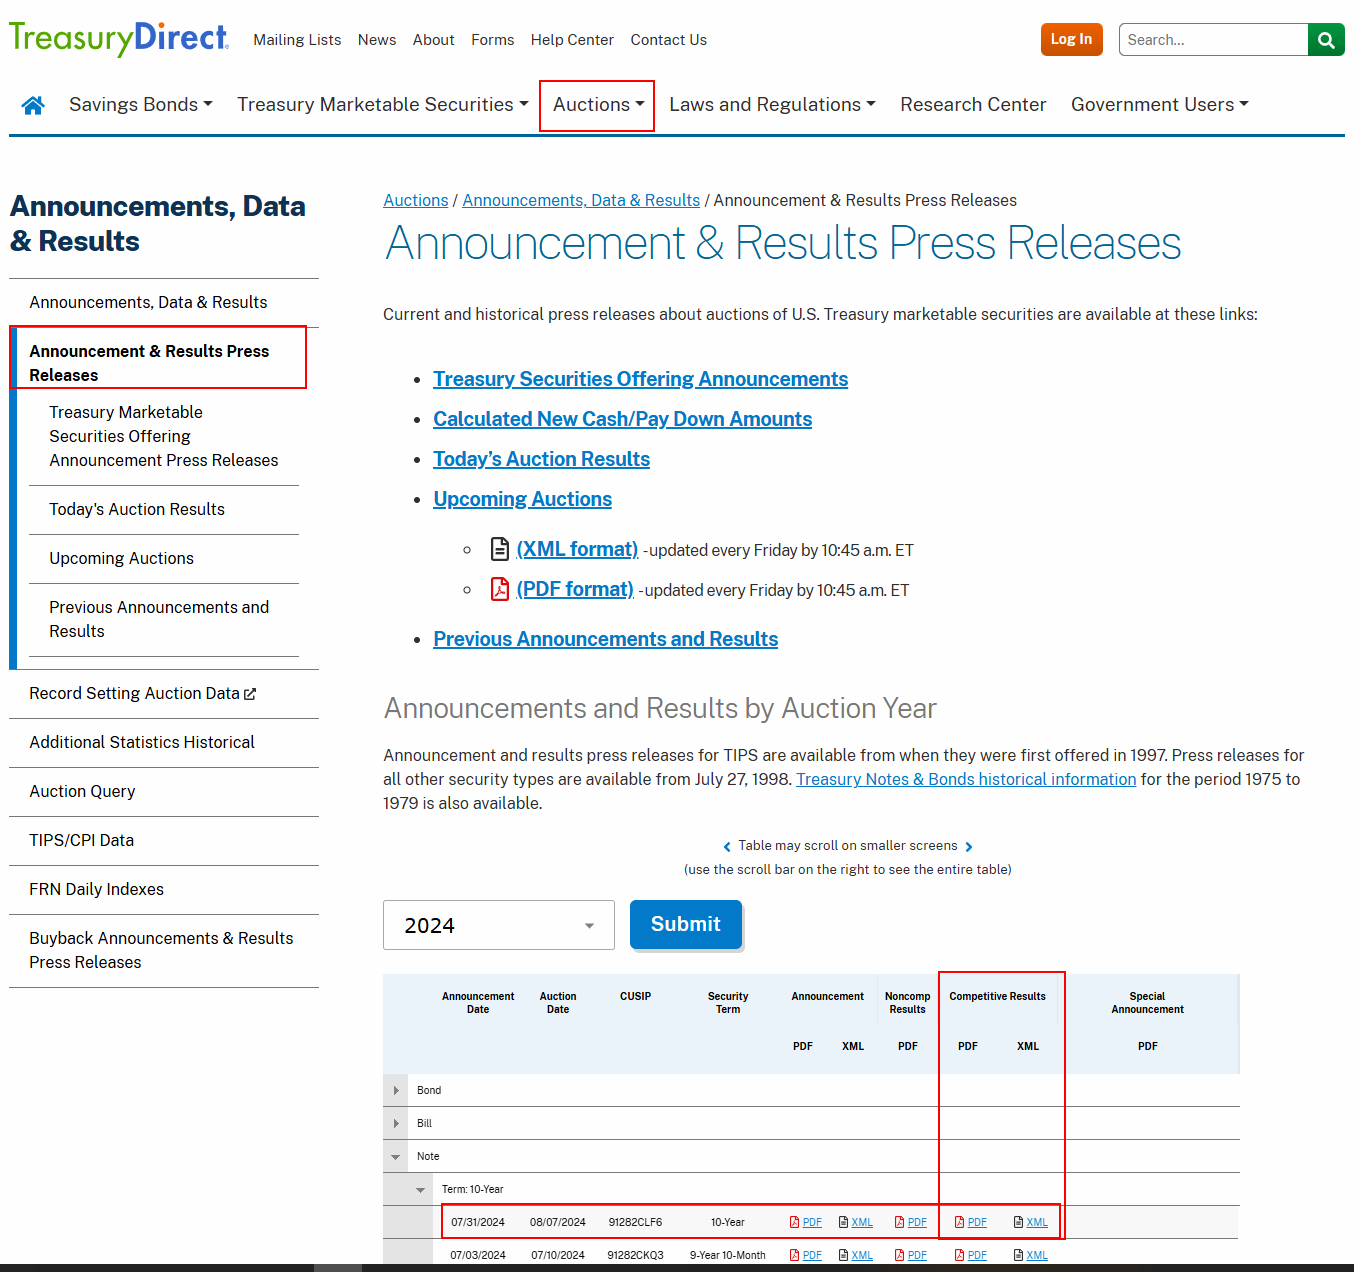Open Treasury Marketable Securities Offering Announcement Press Releases
This screenshot has height=1272, width=1354.
tap(164, 436)
